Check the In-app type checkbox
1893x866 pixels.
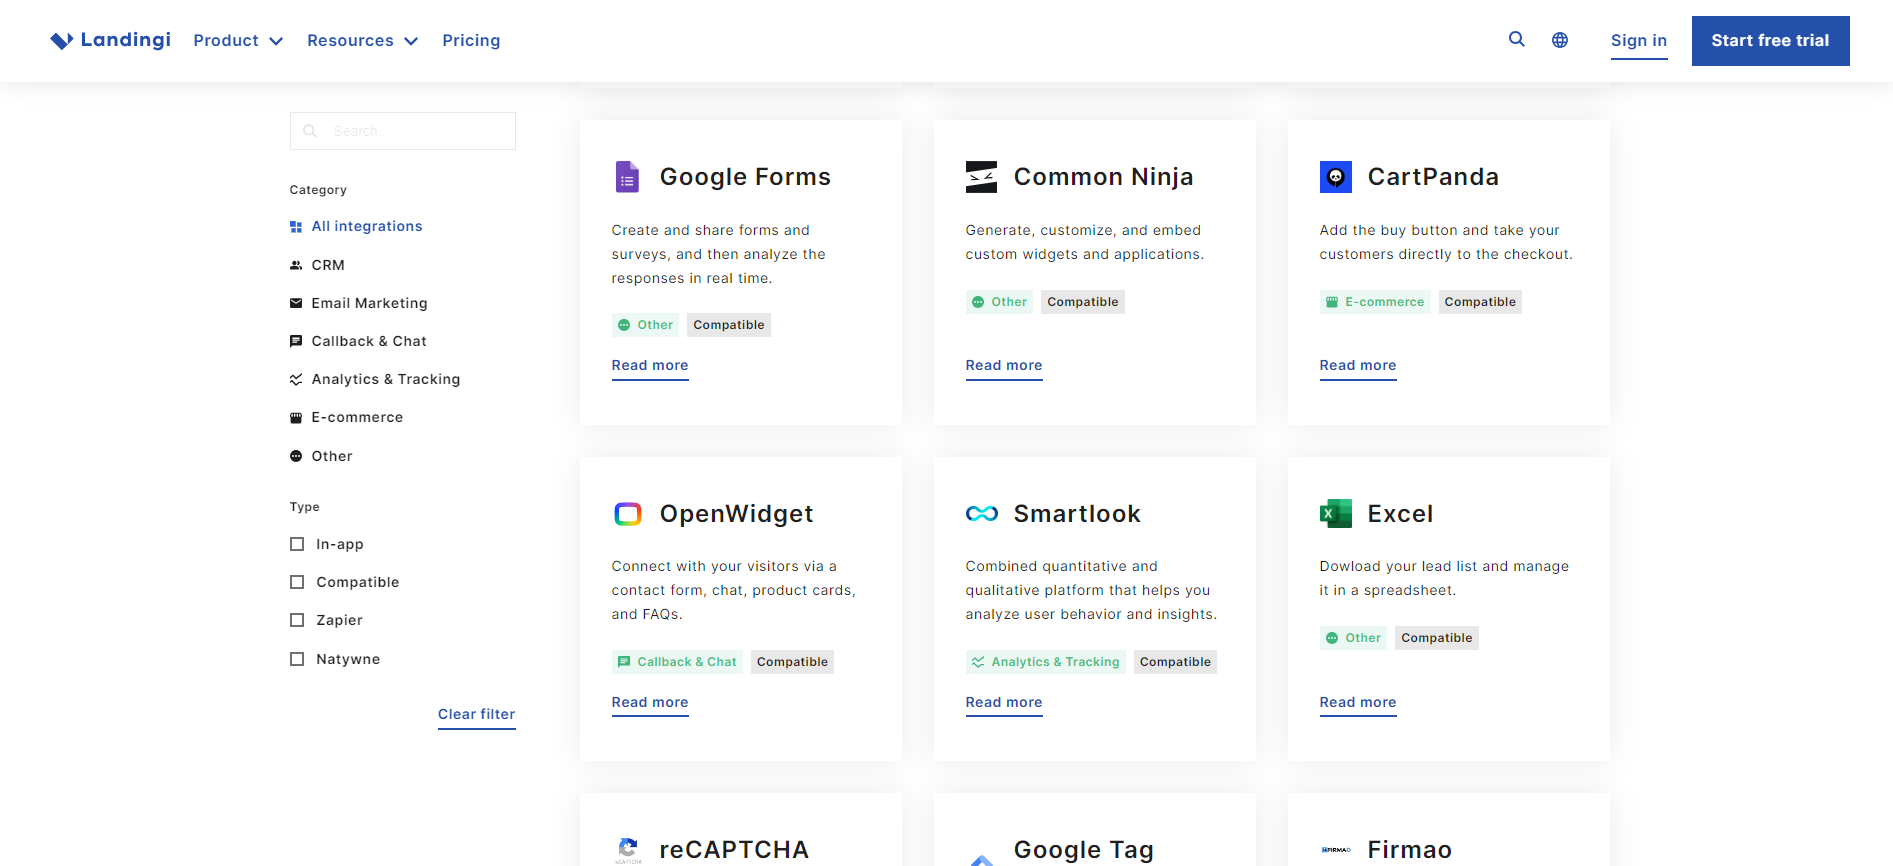coord(297,544)
